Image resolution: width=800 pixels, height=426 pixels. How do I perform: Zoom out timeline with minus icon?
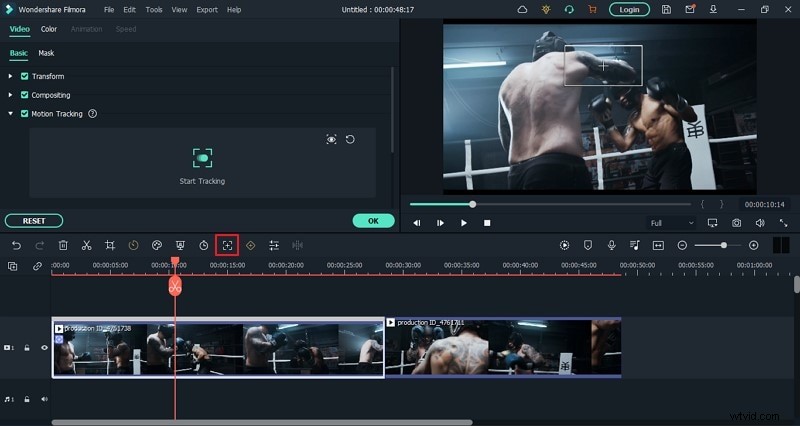point(682,245)
